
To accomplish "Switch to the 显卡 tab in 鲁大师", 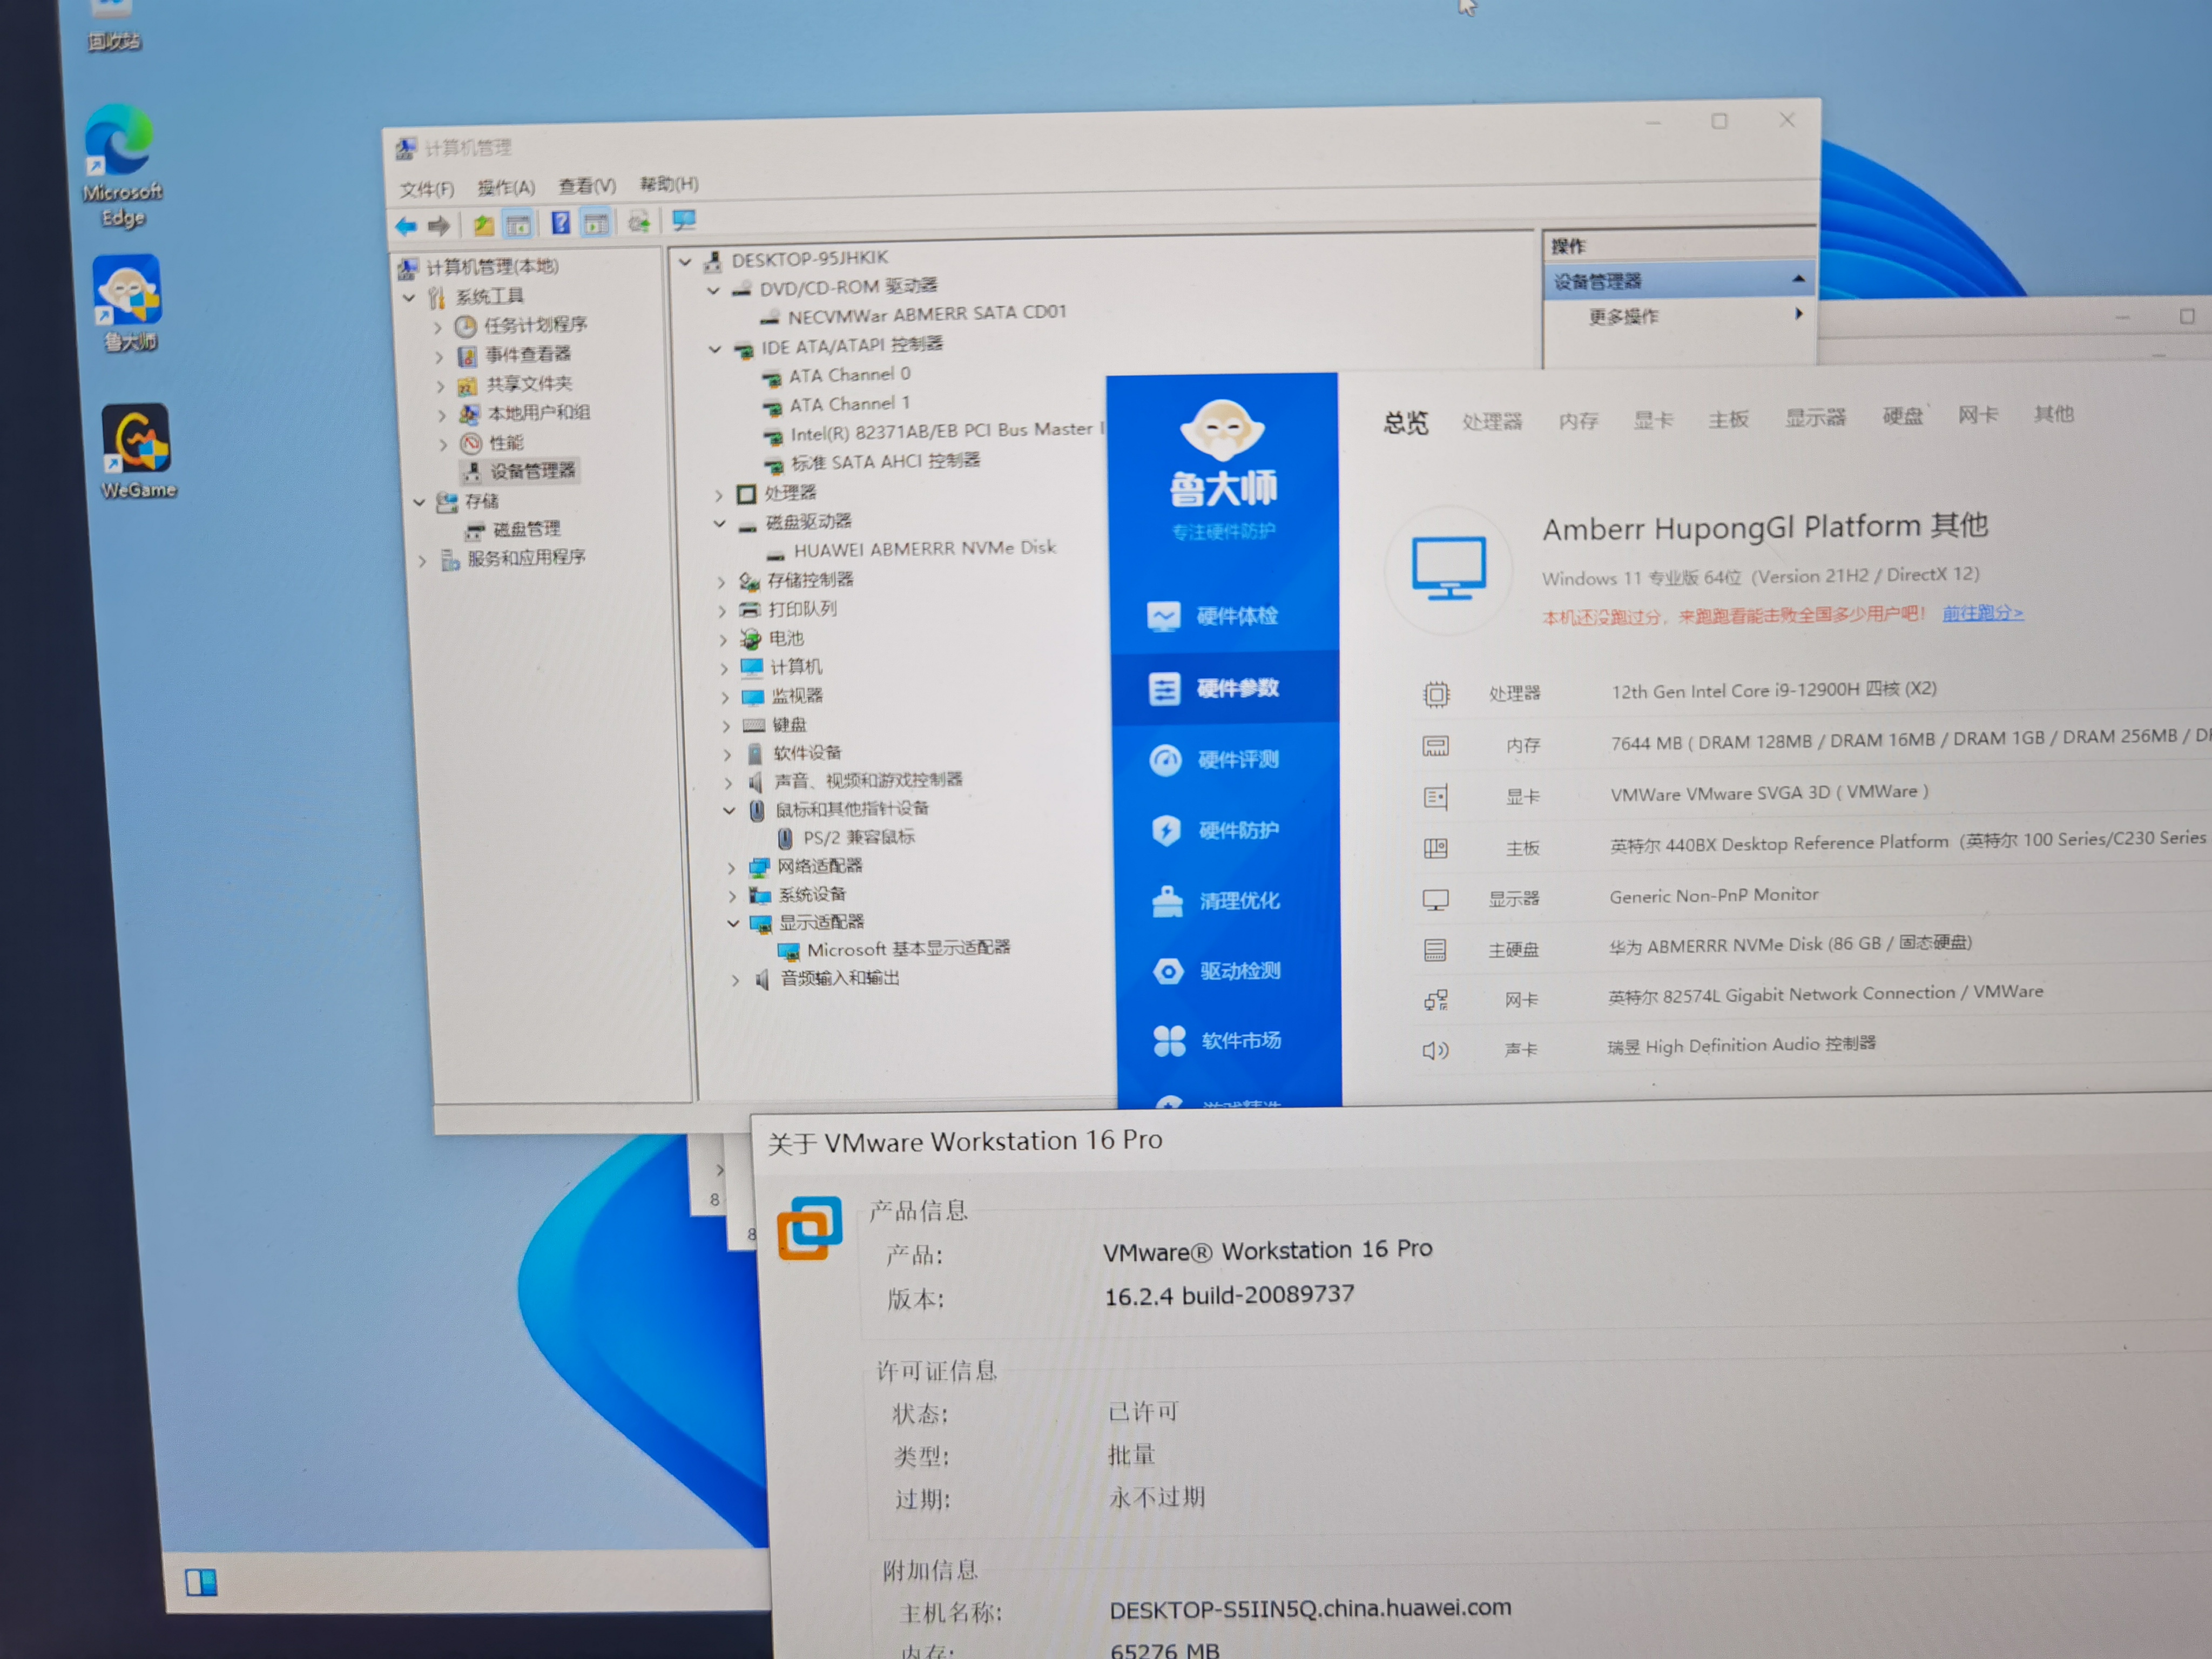I will [1653, 419].
